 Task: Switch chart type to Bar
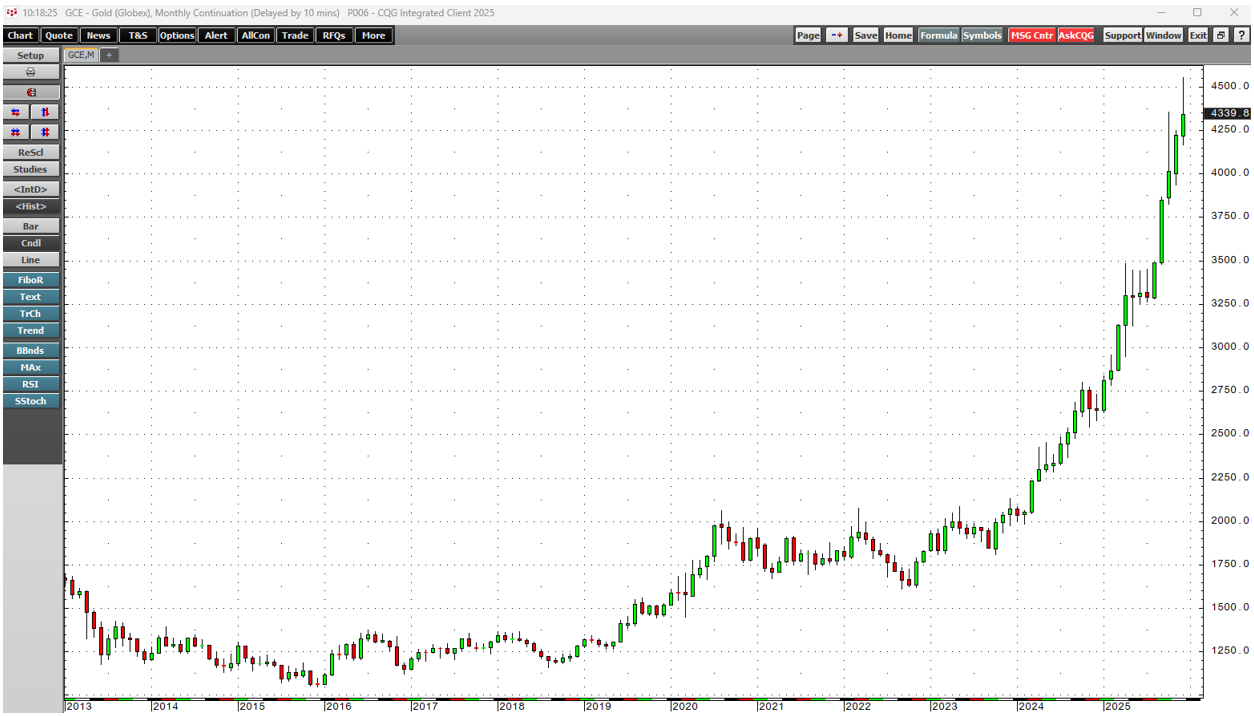[x=31, y=227]
